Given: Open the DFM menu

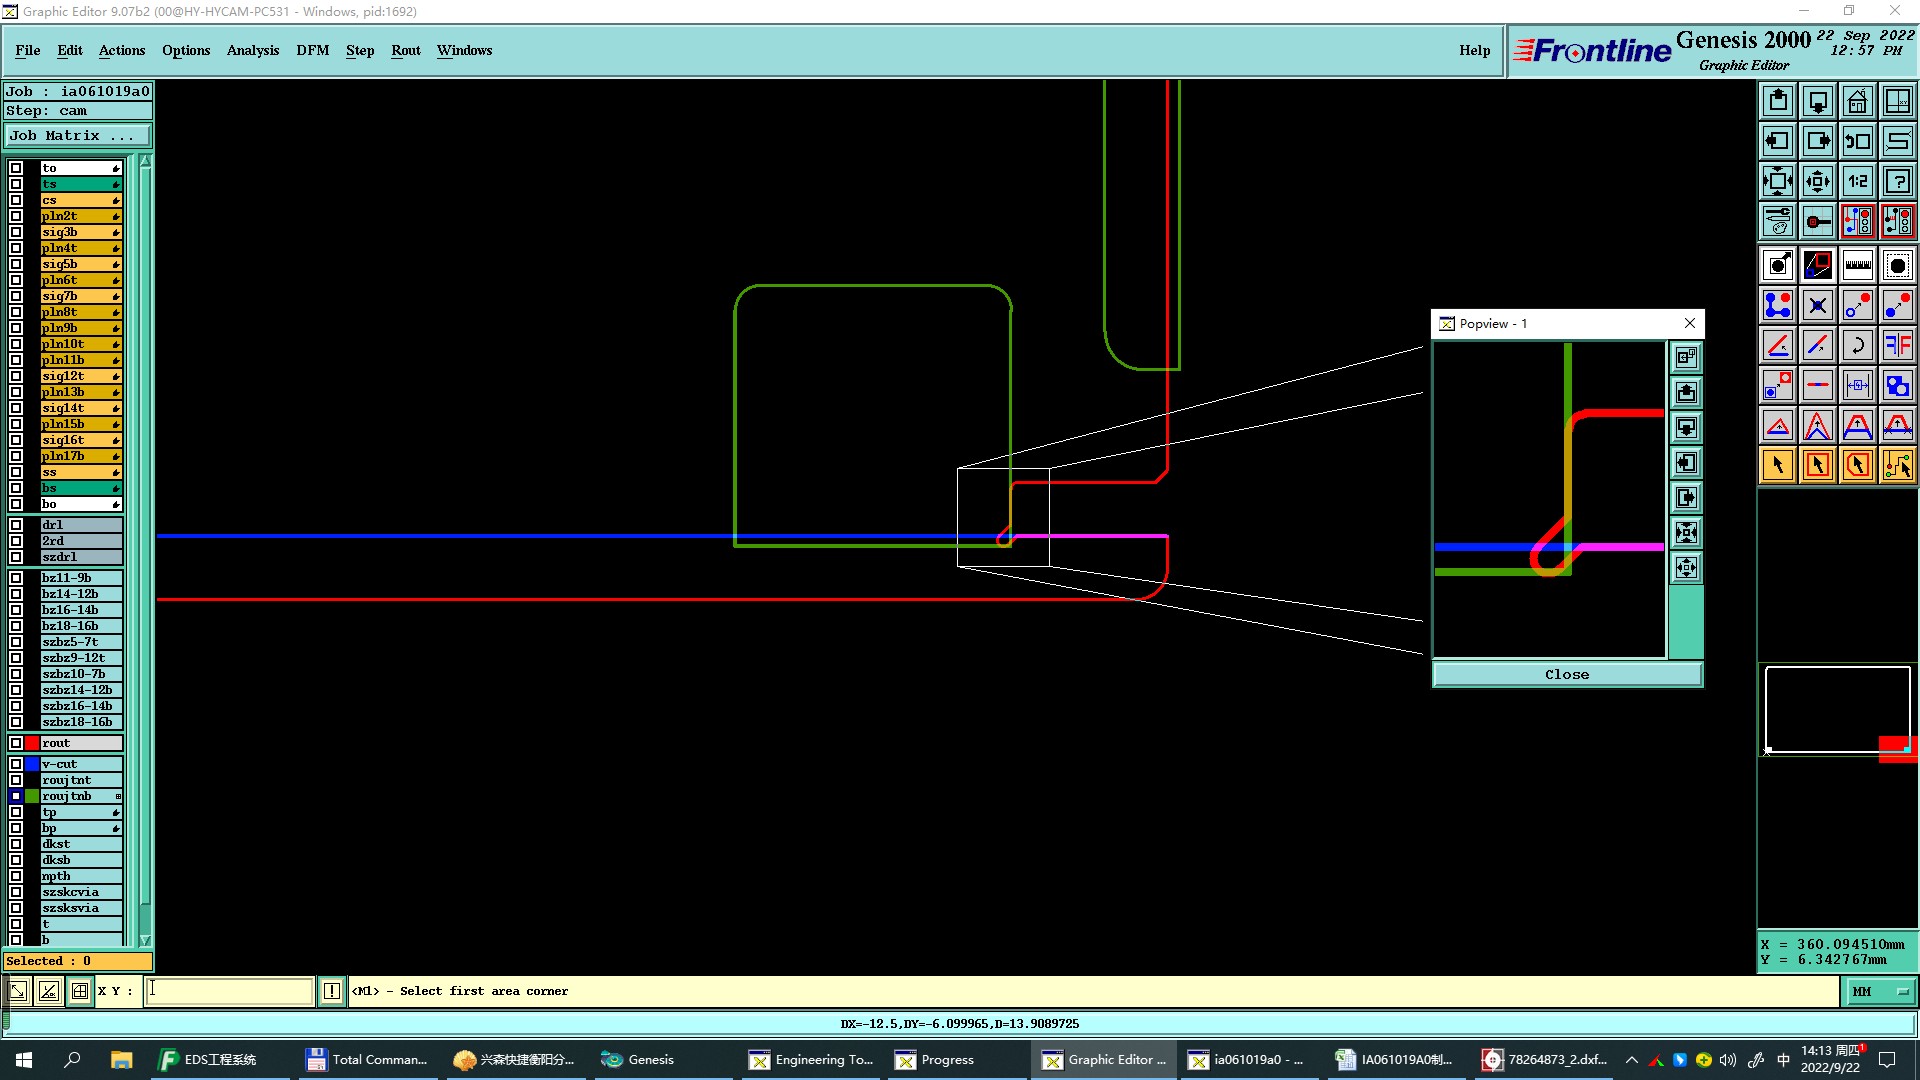Looking at the screenshot, I should point(312,50).
